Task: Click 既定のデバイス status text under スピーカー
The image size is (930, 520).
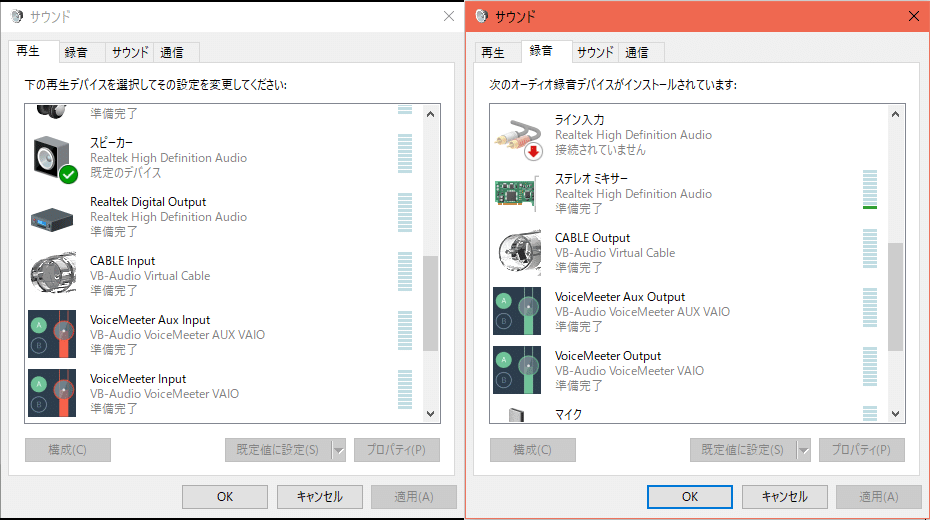Action: tap(126, 173)
